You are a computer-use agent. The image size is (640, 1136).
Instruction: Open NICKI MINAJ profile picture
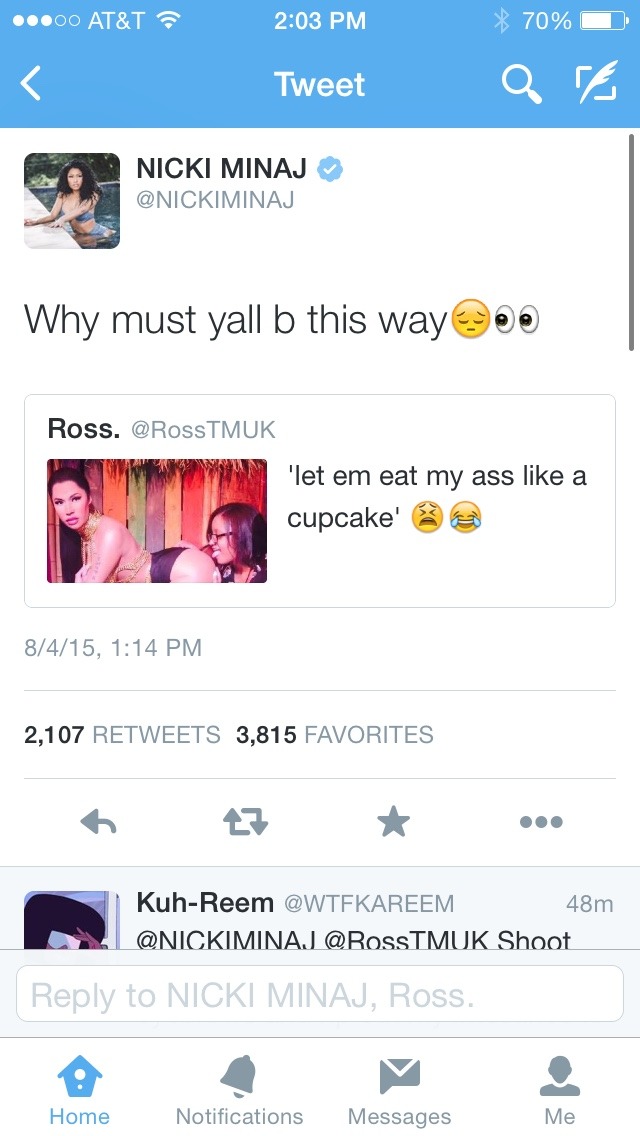pyautogui.click(x=72, y=201)
